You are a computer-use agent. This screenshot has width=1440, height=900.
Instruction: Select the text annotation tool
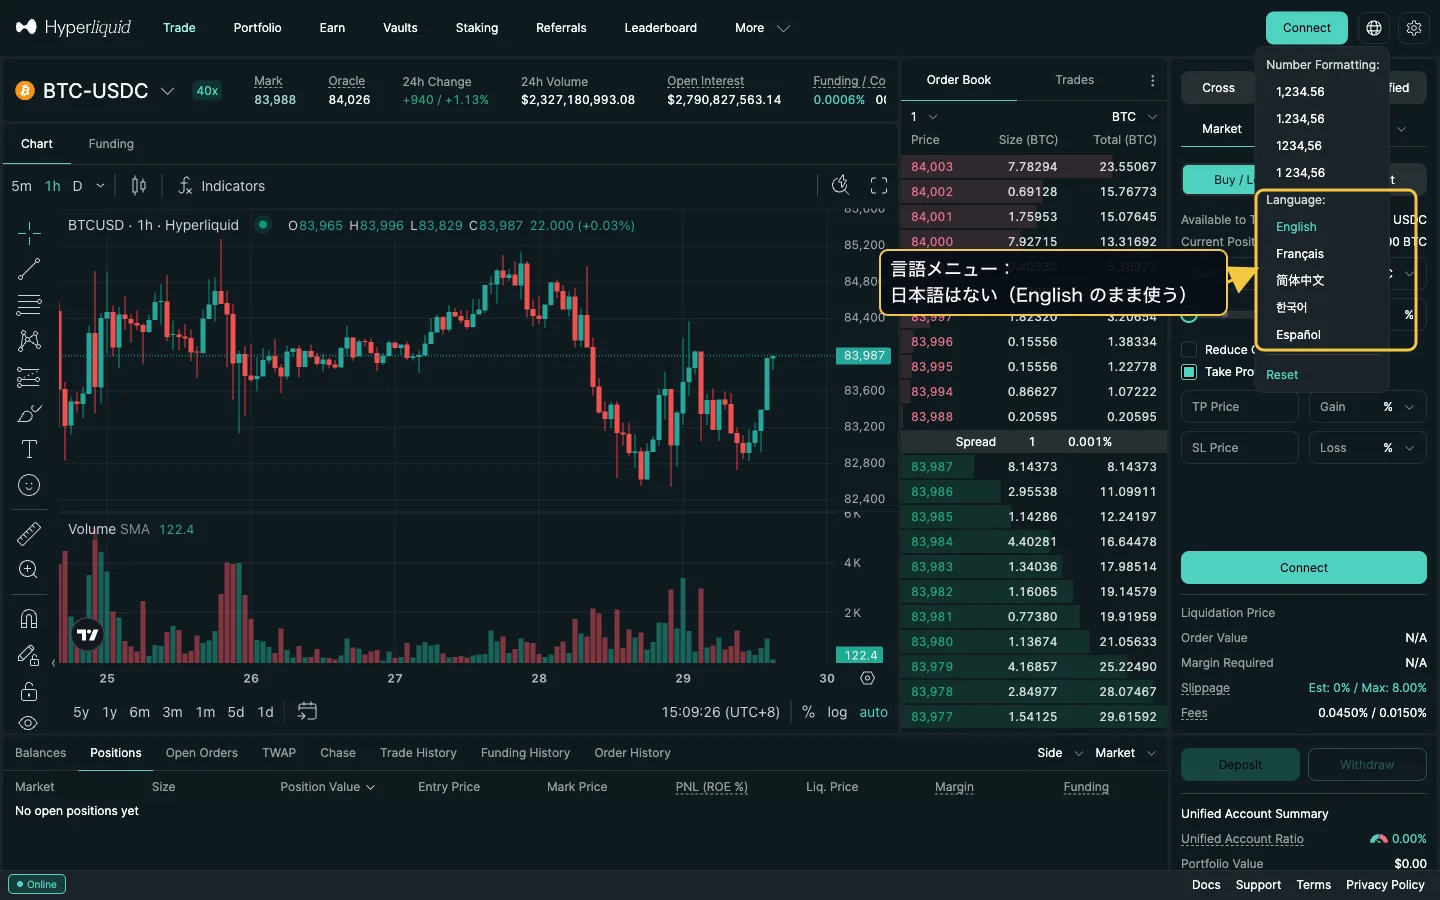point(29,449)
